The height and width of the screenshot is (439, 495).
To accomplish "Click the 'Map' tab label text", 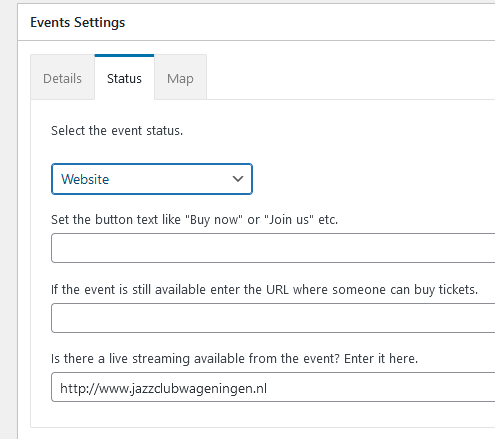I will click(x=180, y=79).
